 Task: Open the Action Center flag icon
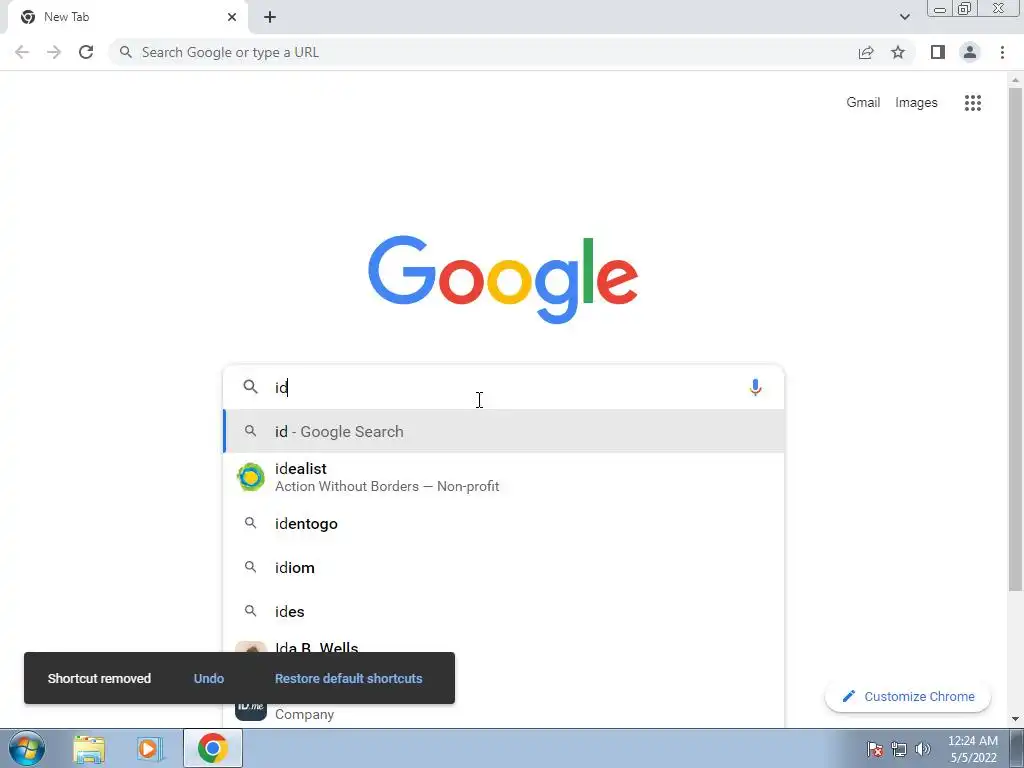pyautogui.click(x=875, y=749)
